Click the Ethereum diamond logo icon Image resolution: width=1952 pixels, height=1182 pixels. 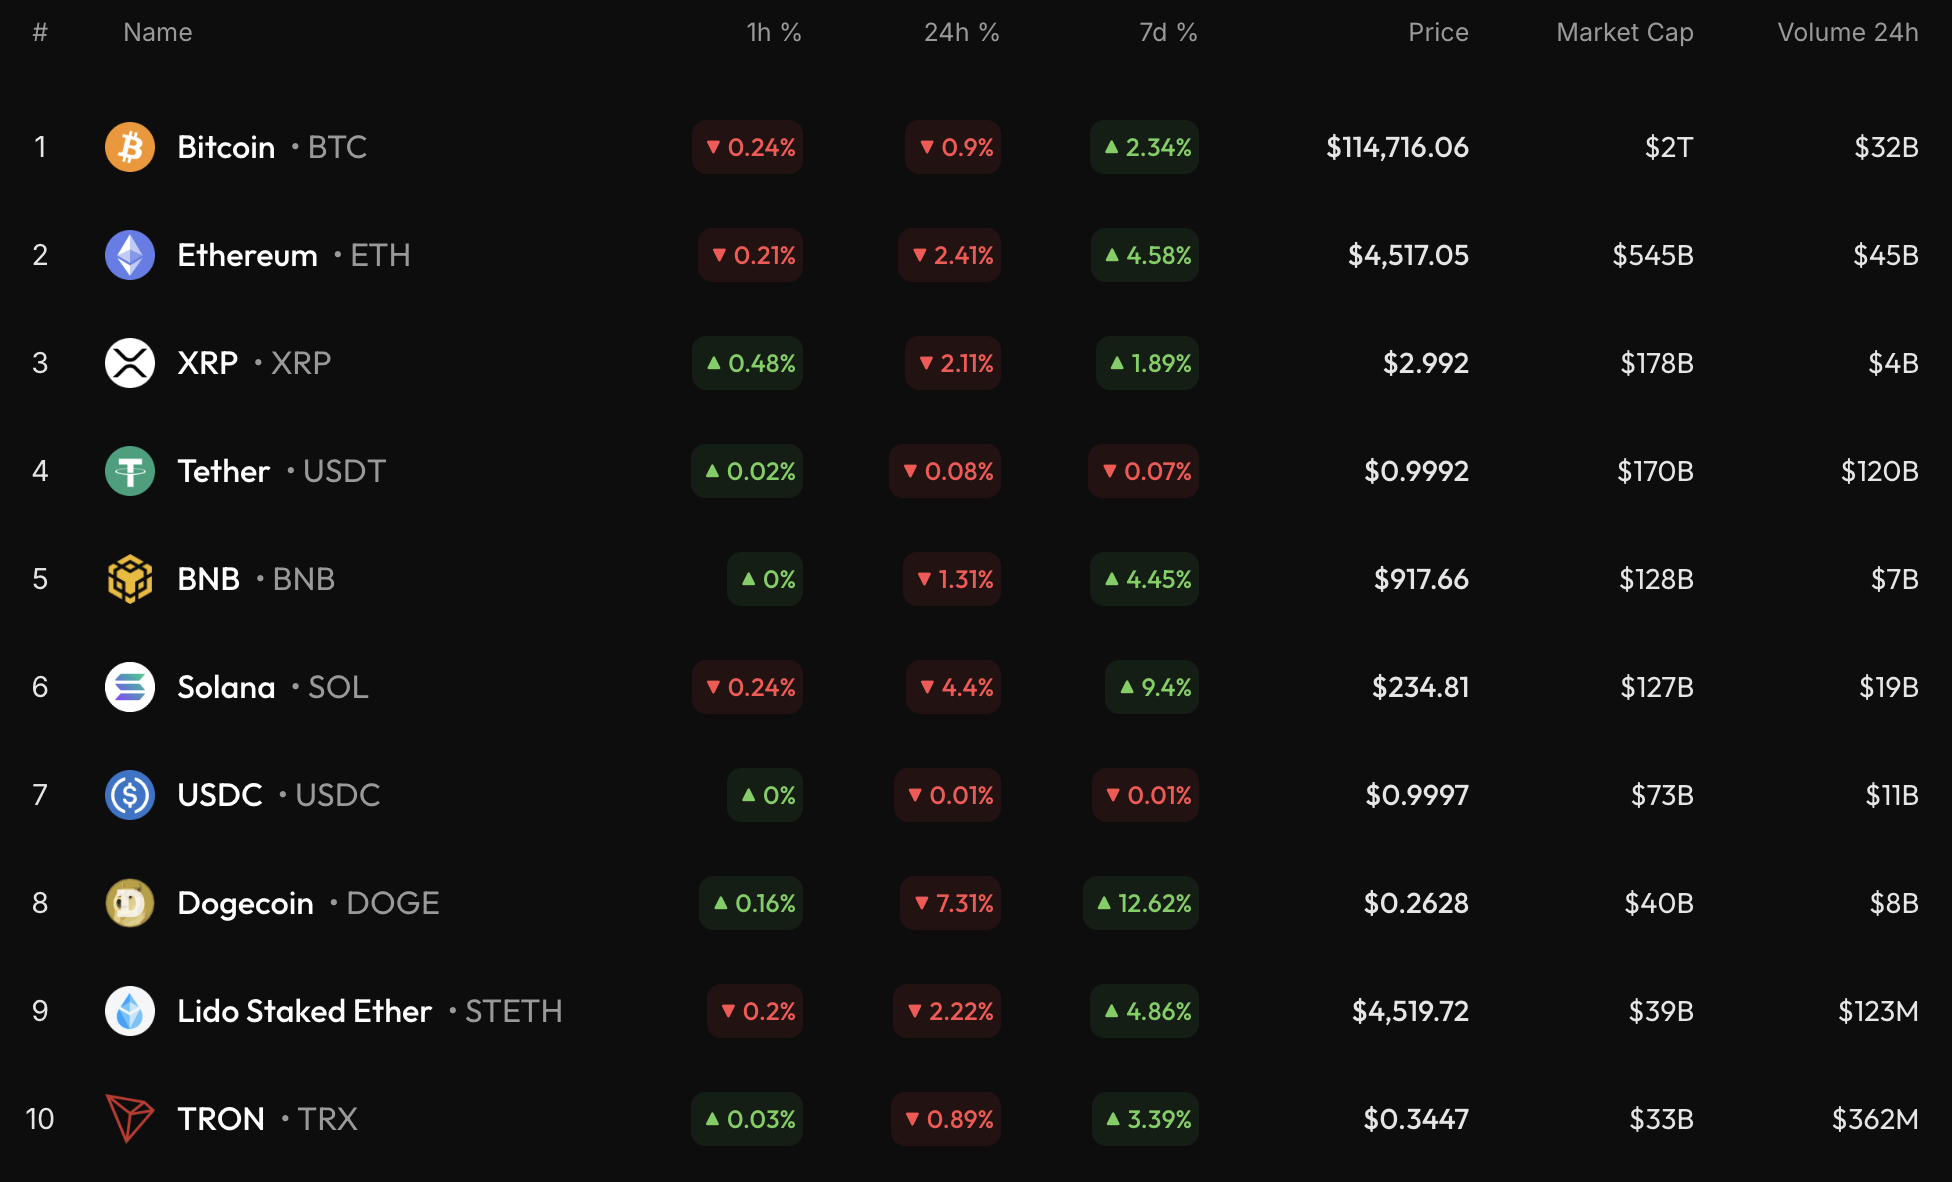130,255
